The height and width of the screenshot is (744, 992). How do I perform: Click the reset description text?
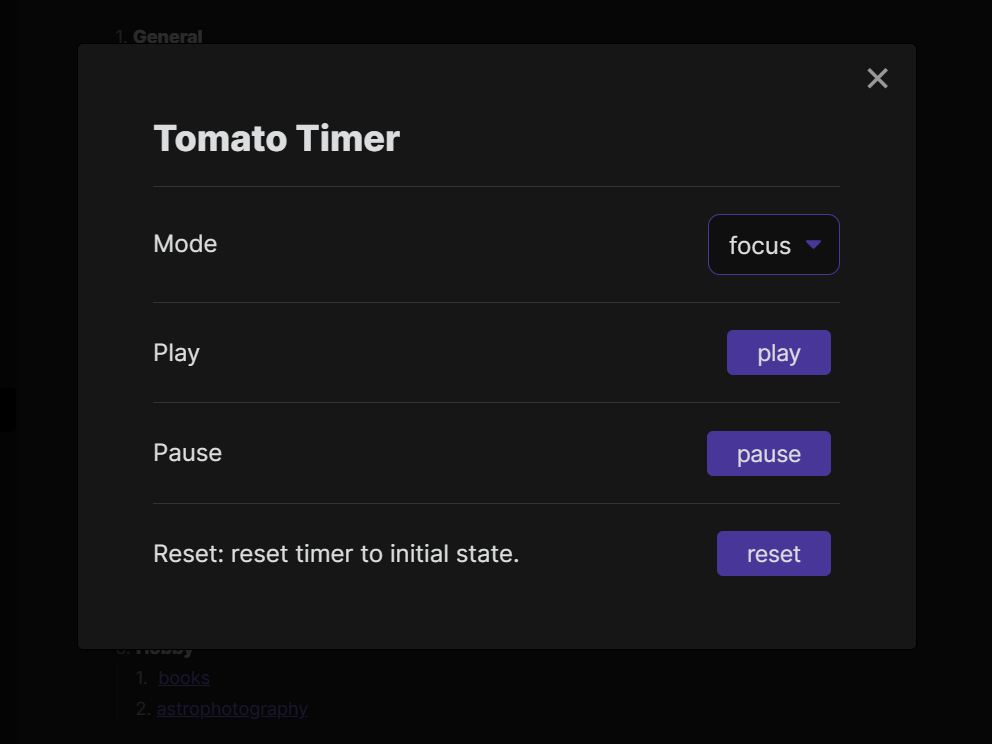(336, 553)
